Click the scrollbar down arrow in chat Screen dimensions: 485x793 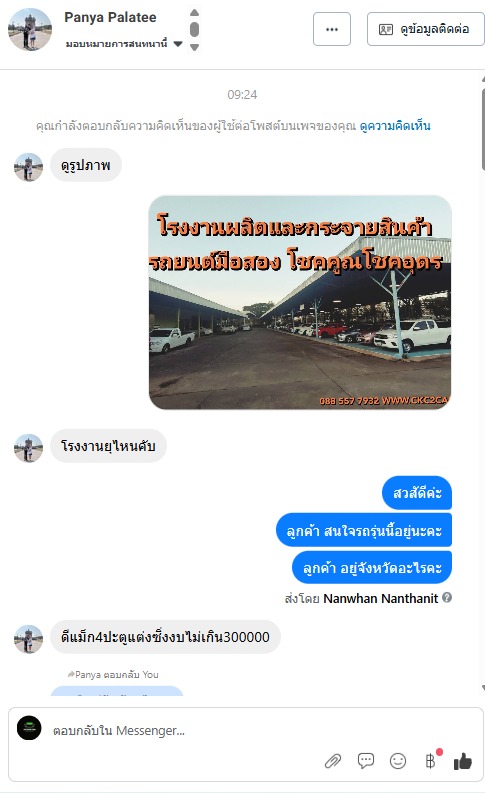pyautogui.click(x=482, y=688)
